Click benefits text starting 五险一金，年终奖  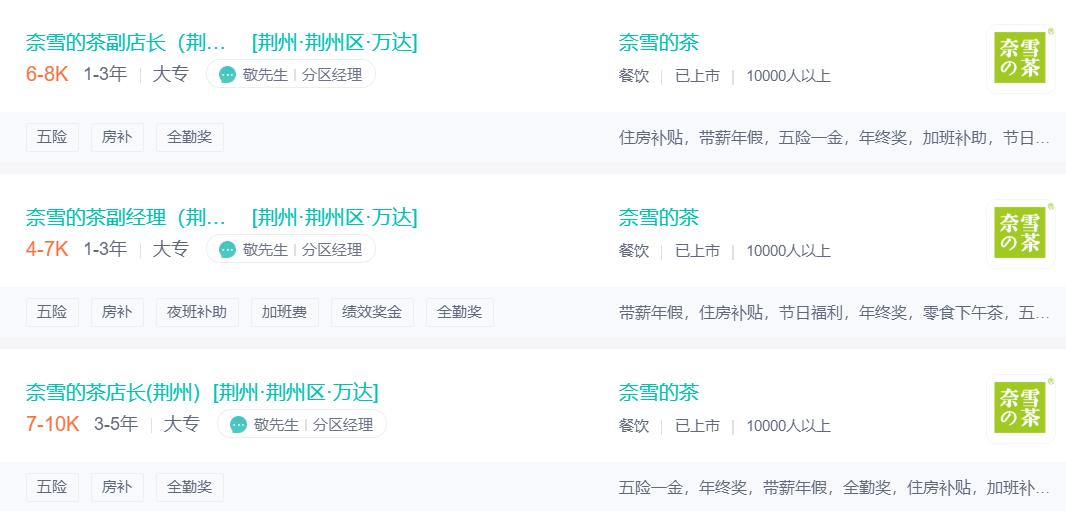click(x=834, y=487)
